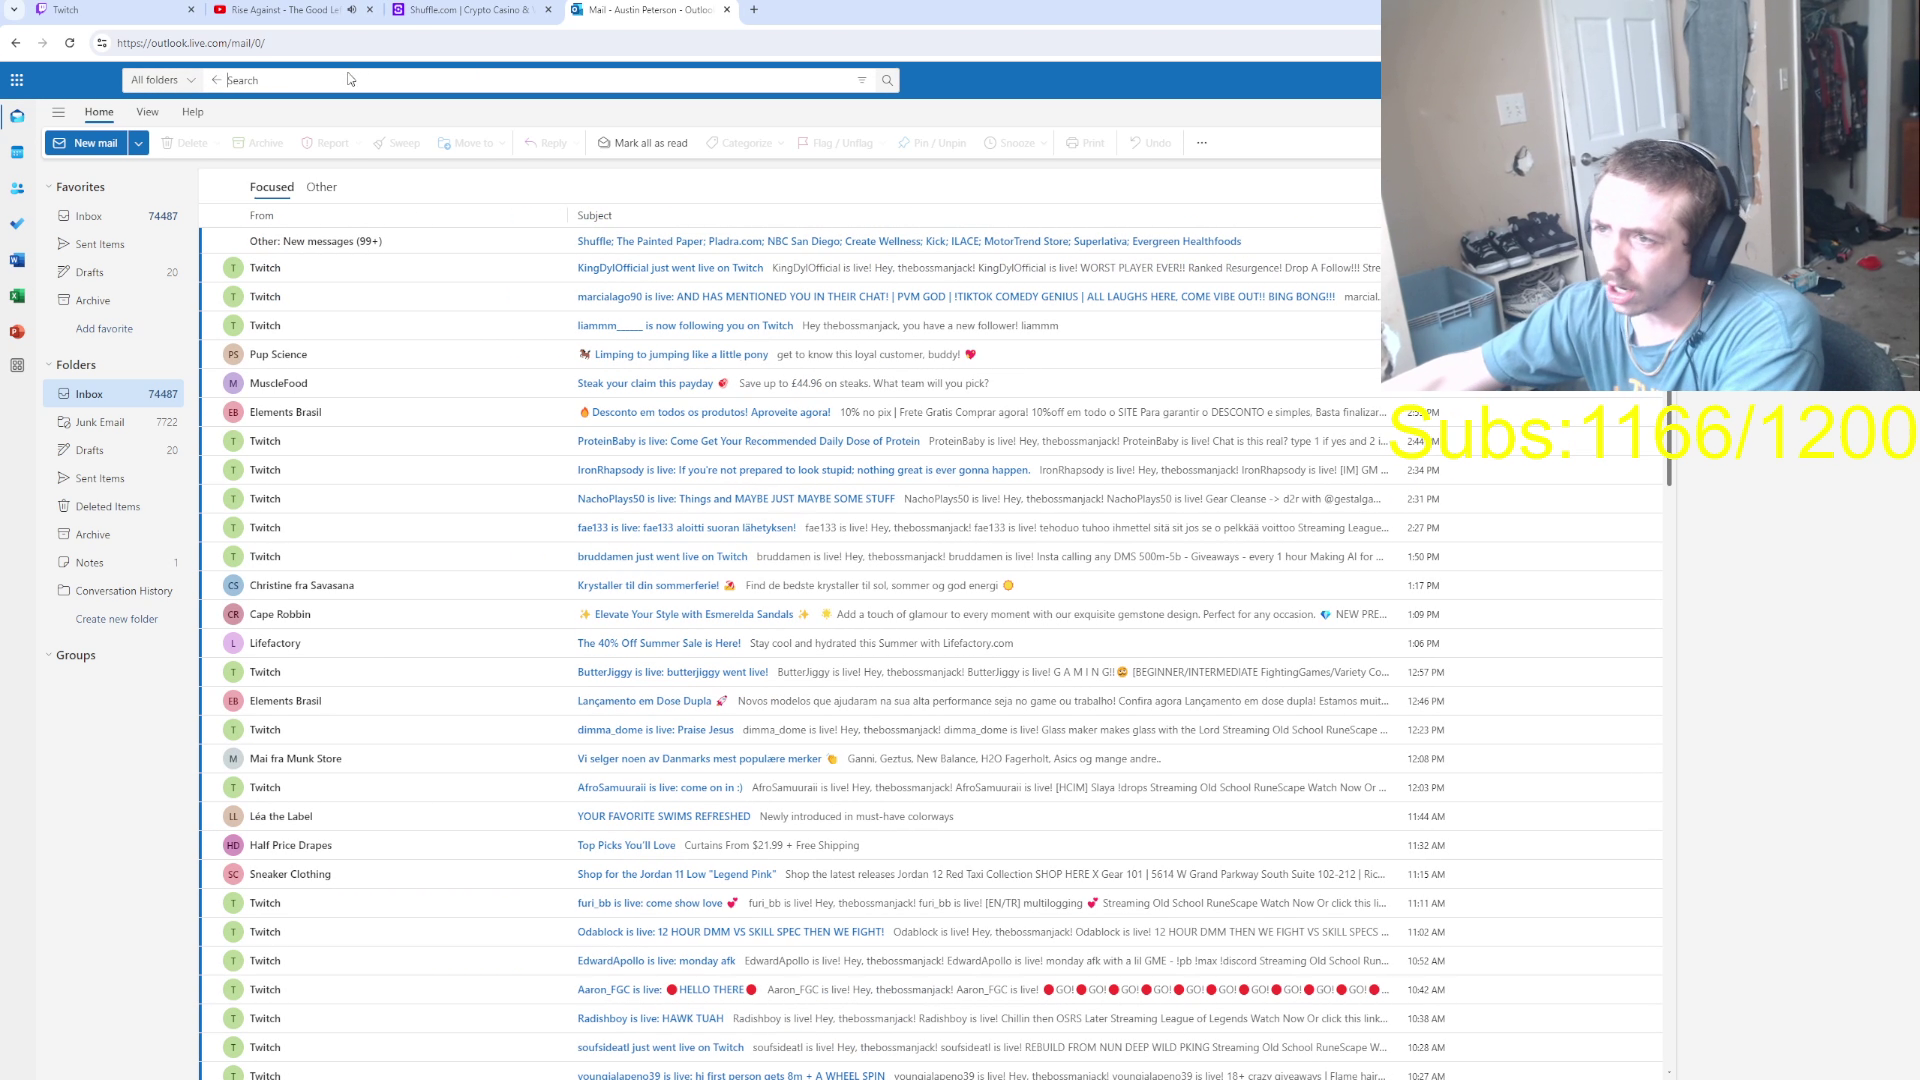1920x1080 pixels.
Task: Sort by the From column header
Action: [x=261, y=216]
